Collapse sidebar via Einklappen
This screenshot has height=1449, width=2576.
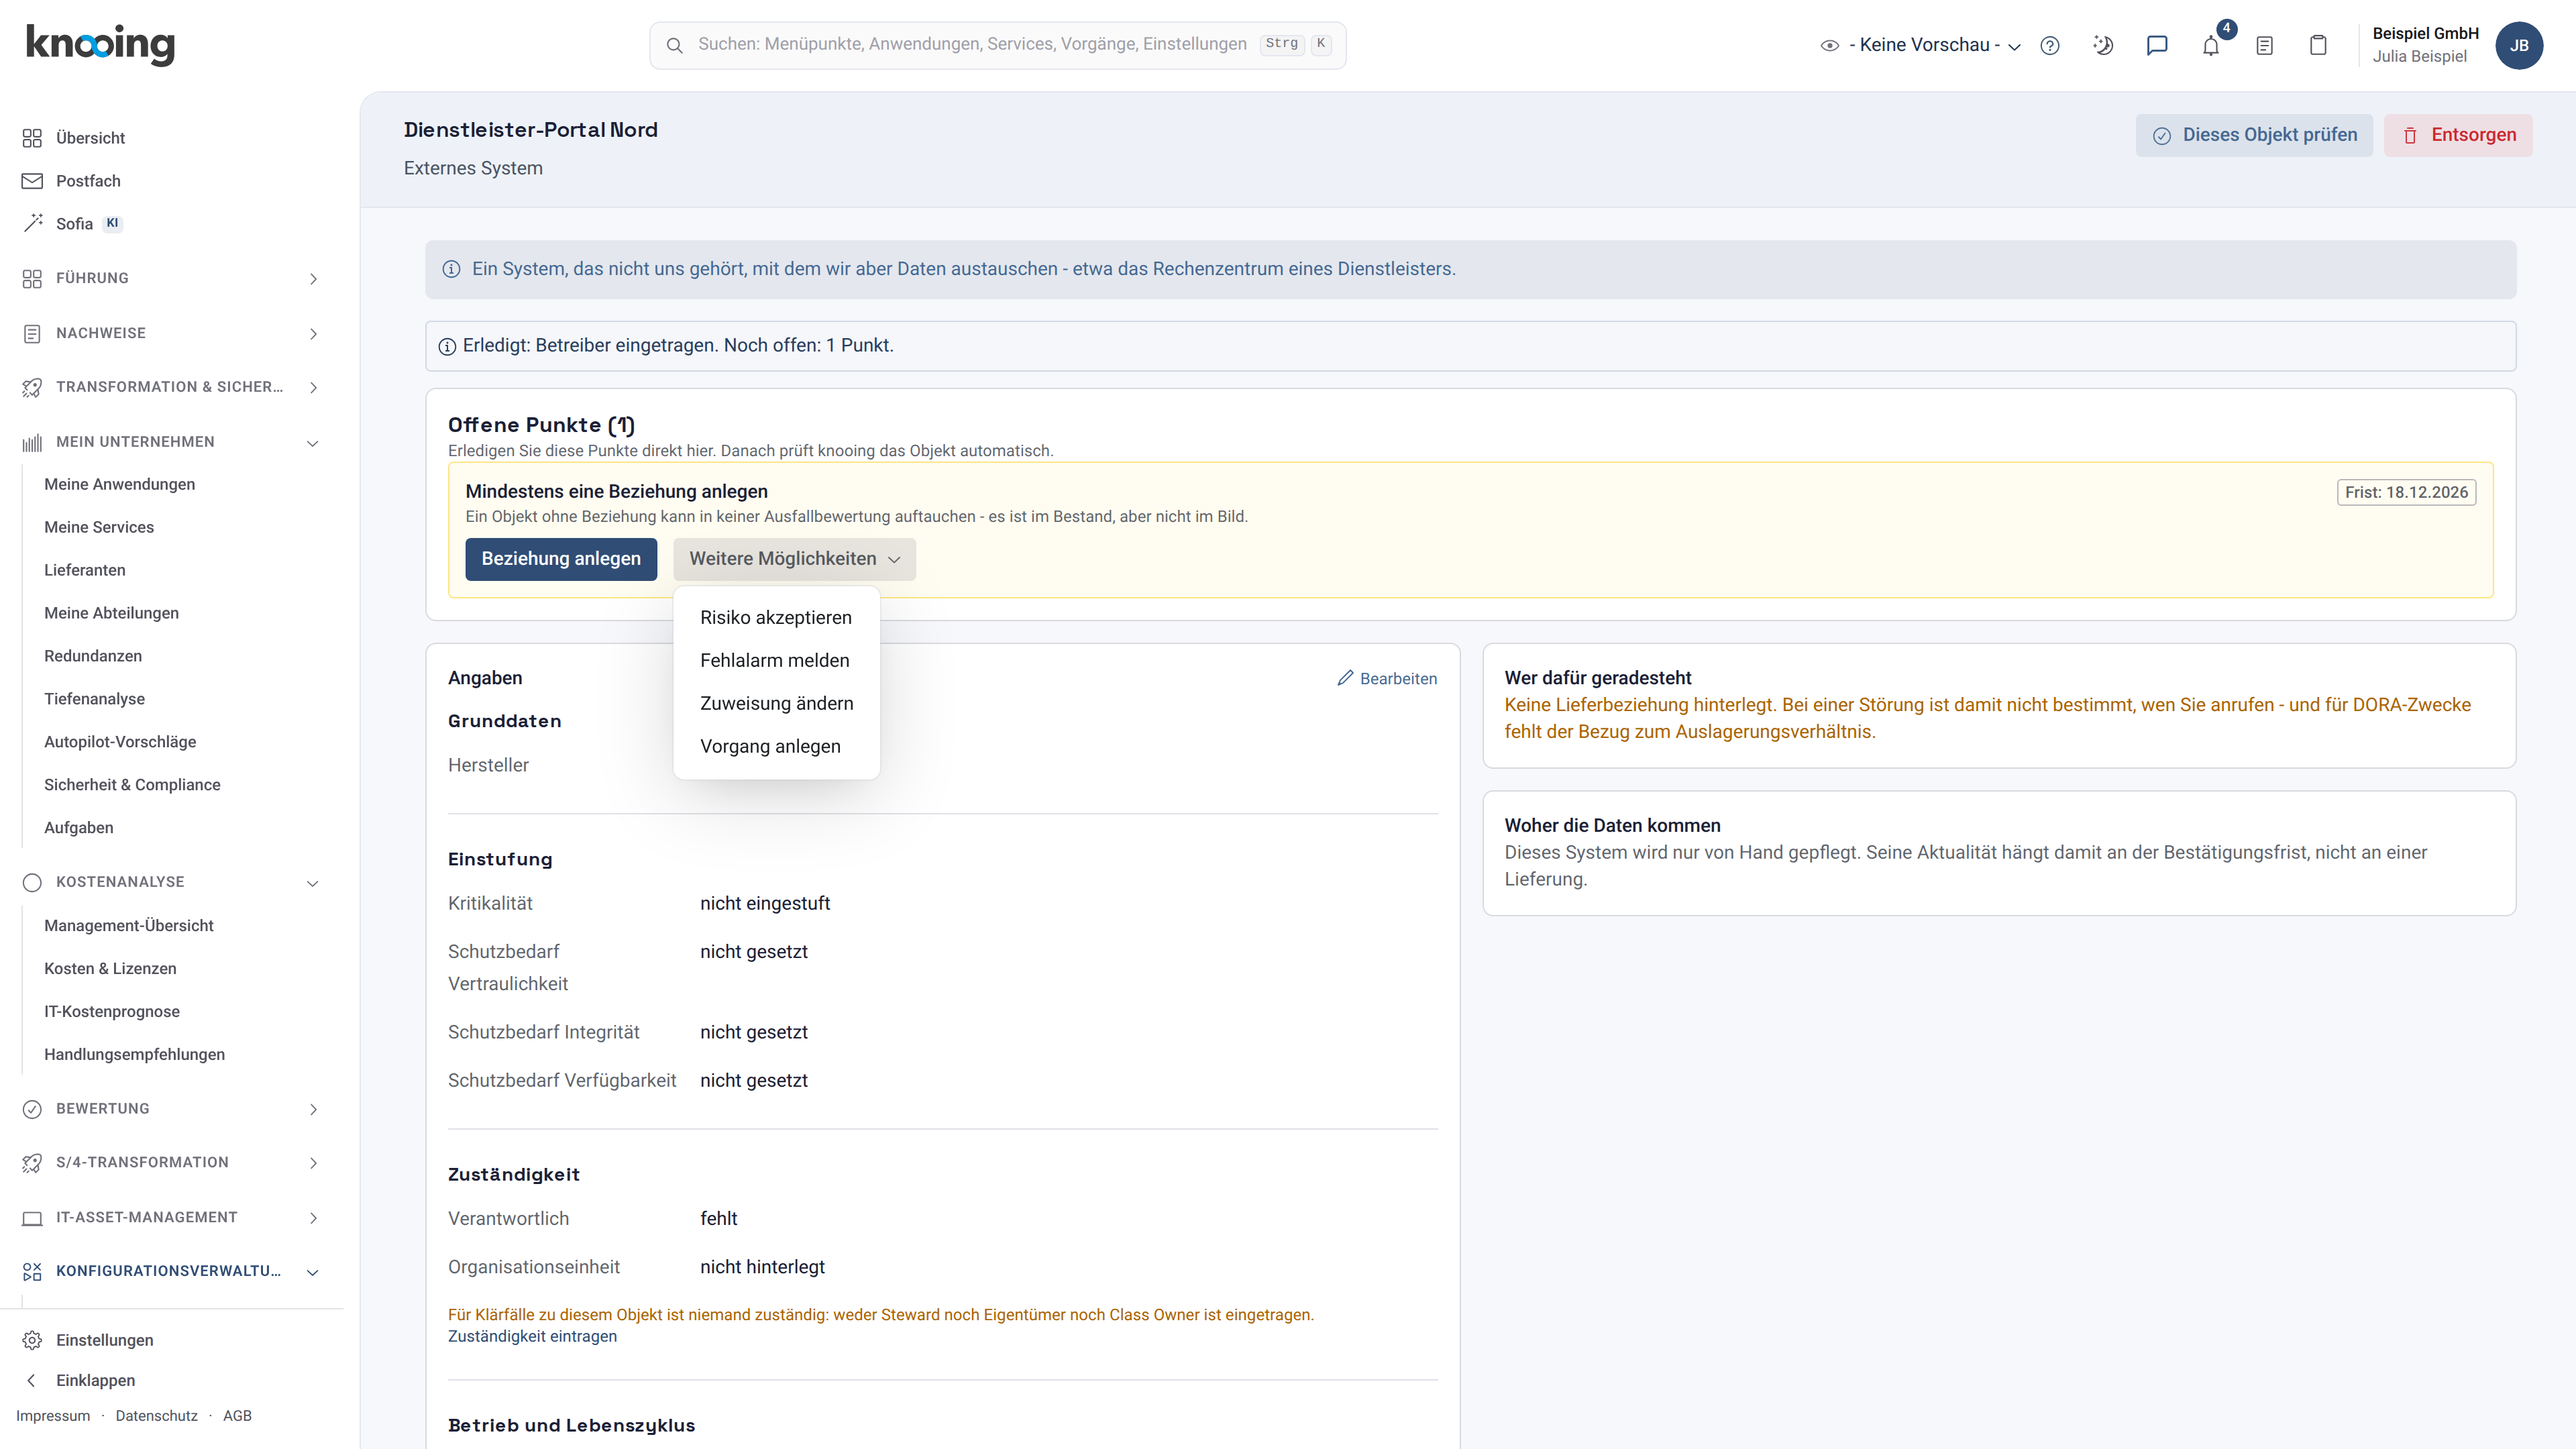coord(80,1380)
